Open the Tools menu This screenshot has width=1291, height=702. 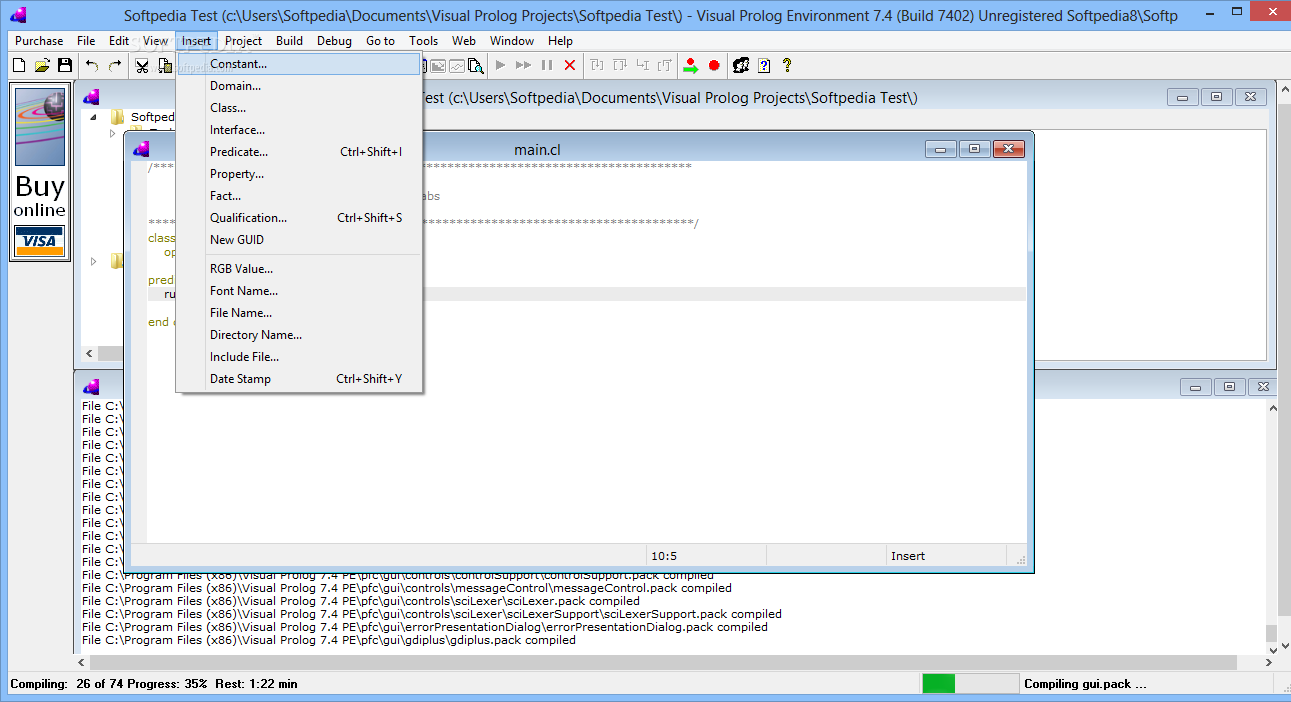(423, 41)
